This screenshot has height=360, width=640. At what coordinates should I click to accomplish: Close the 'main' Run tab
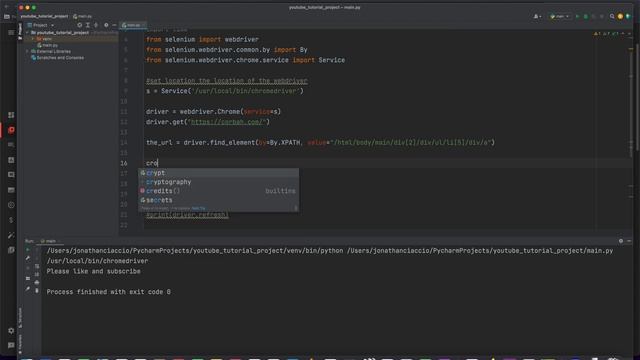point(59,241)
